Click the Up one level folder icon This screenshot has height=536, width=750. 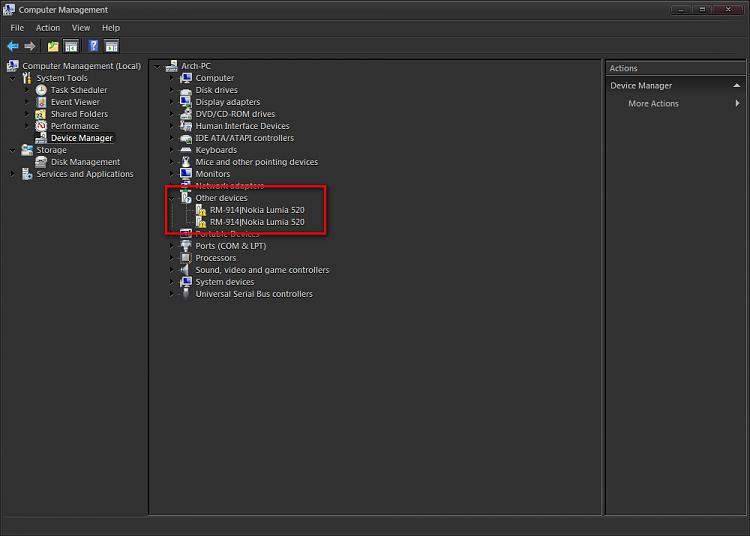tap(53, 46)
